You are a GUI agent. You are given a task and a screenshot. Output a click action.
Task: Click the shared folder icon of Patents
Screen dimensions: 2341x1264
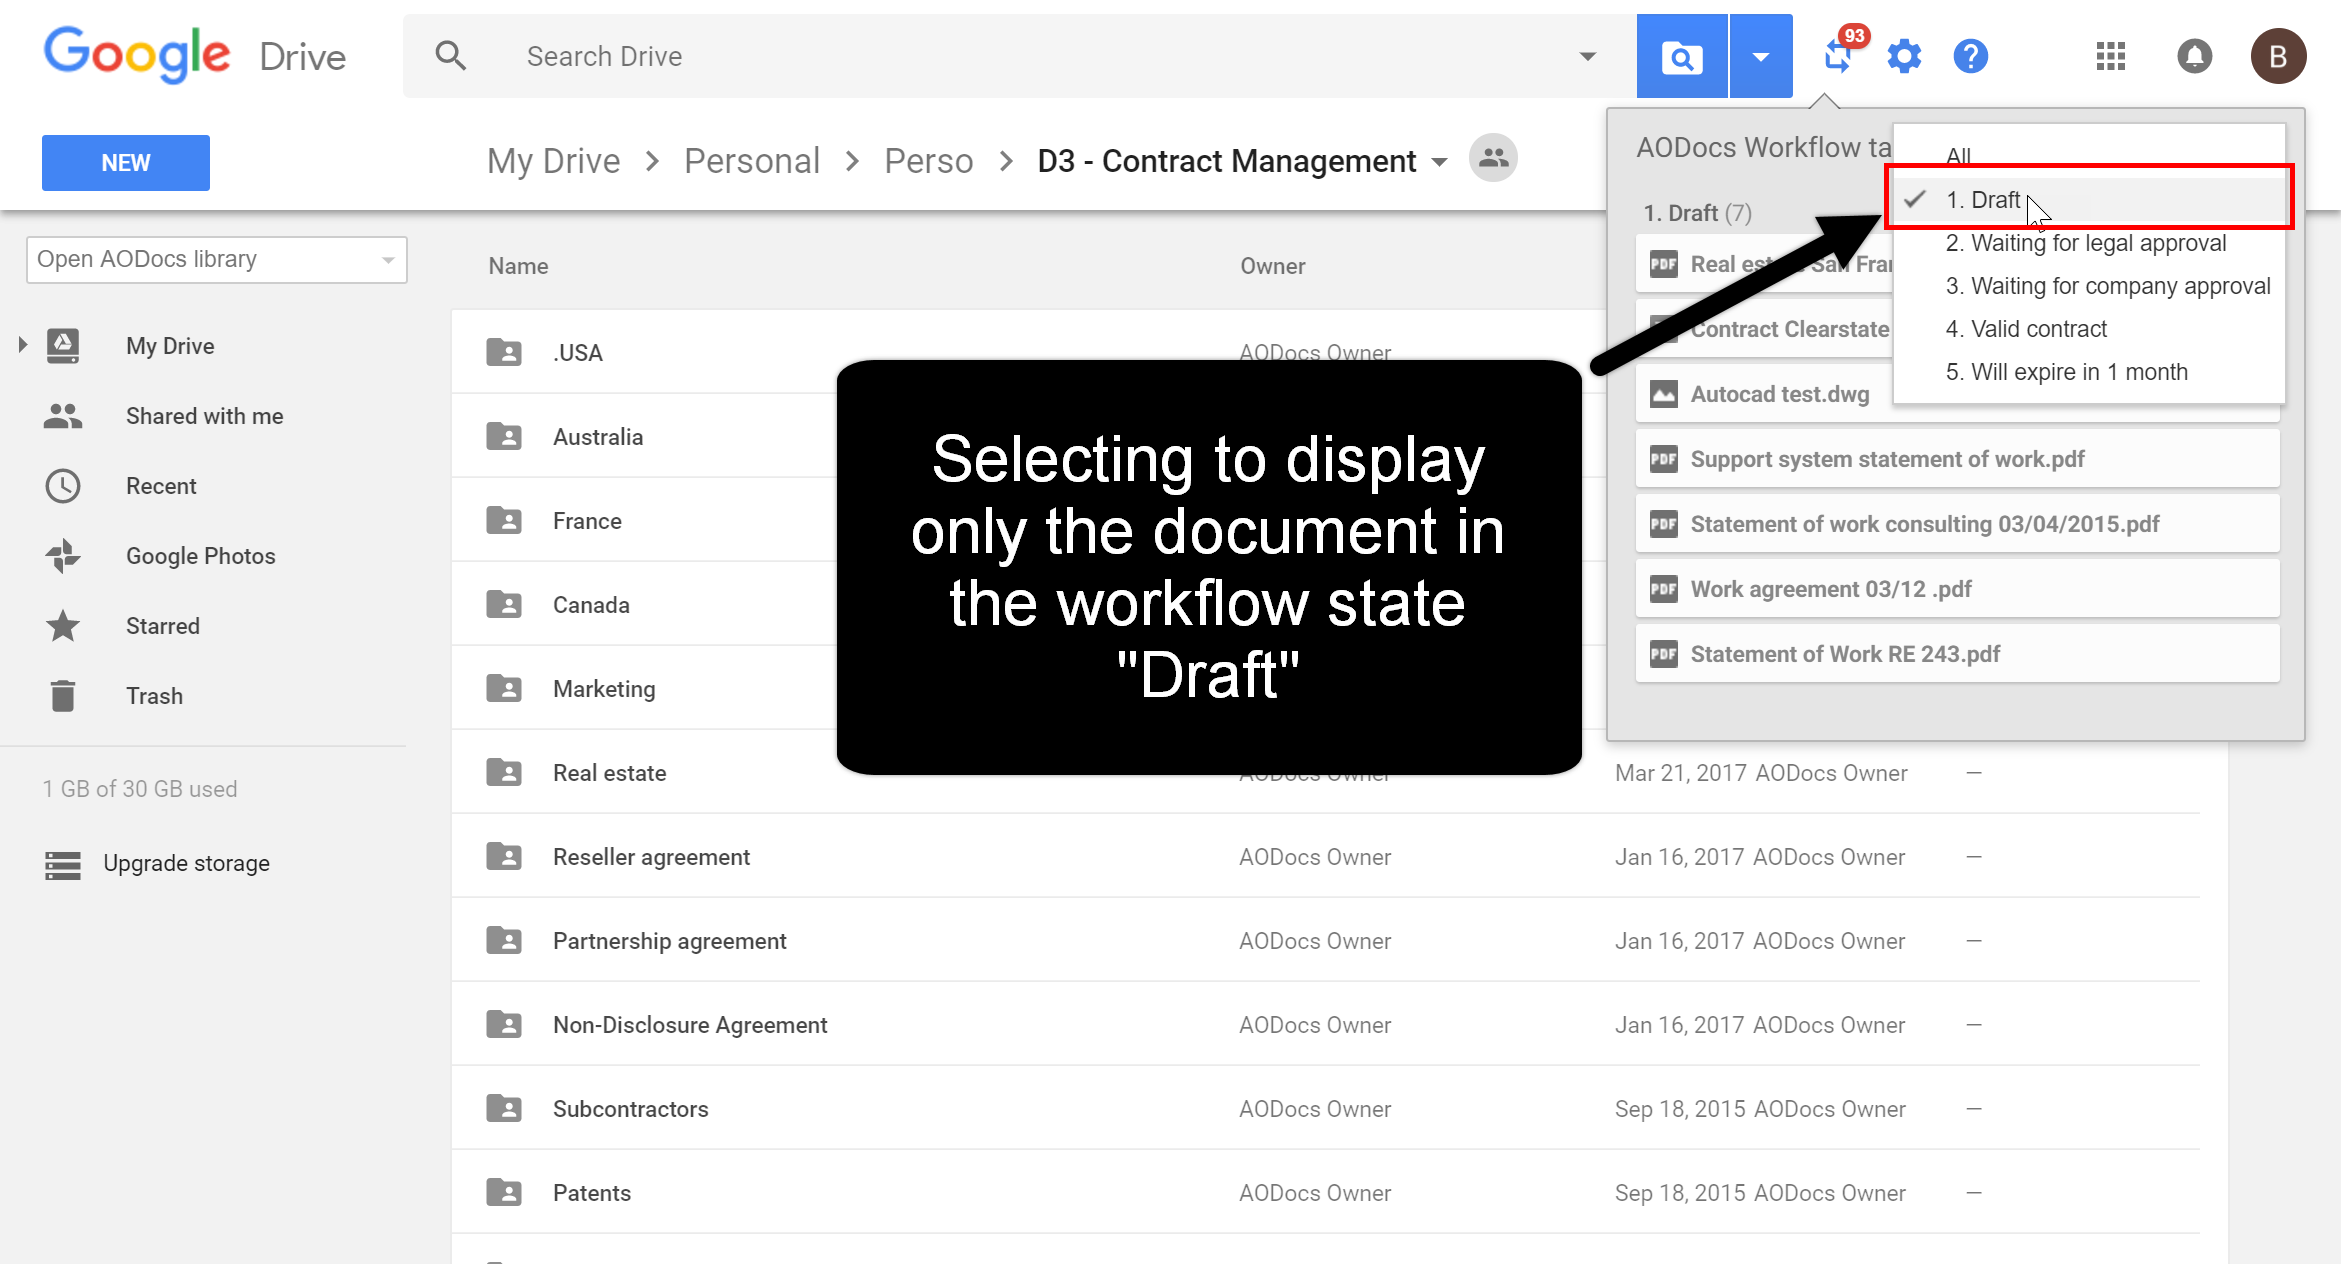pos(504,1192)
